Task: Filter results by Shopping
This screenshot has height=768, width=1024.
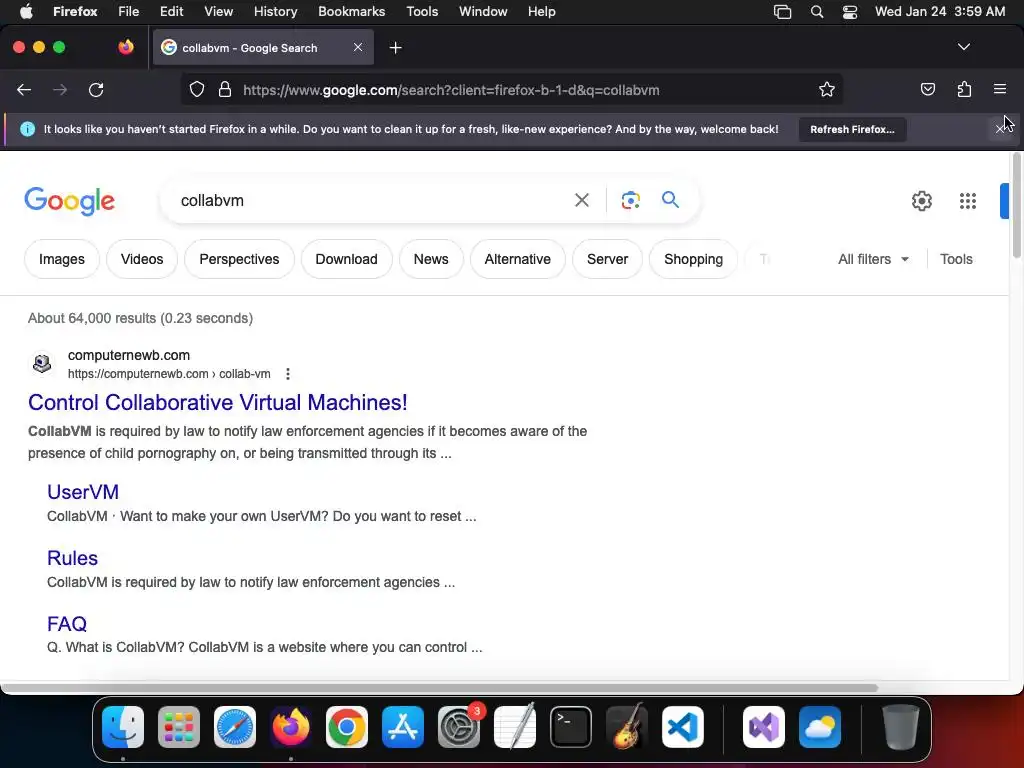Action: [693, 259]
